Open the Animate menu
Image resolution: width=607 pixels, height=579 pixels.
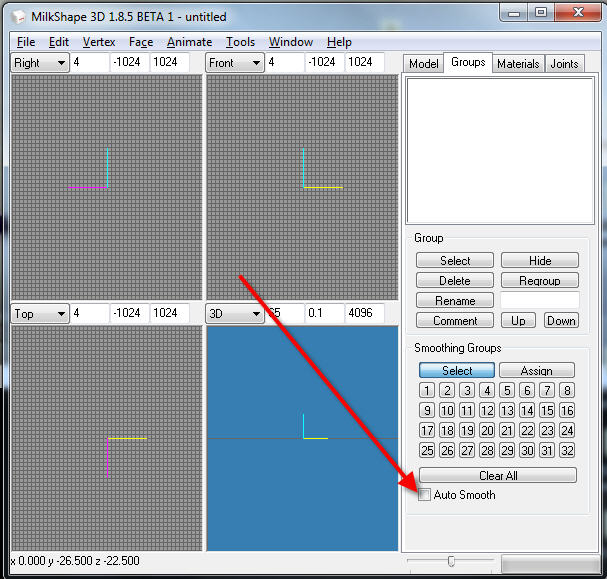[x=189, y=42]
